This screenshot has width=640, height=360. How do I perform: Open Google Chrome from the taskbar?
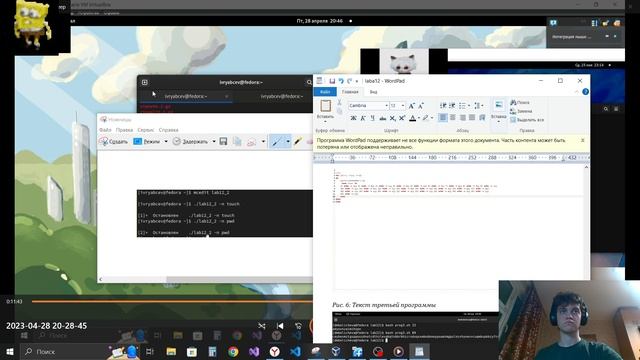(x=233, y=351)
